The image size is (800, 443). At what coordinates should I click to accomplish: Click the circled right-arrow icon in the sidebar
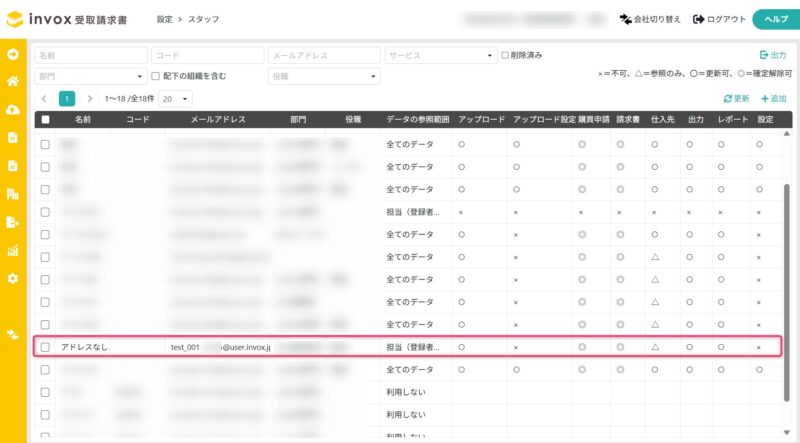click(13, 54)
